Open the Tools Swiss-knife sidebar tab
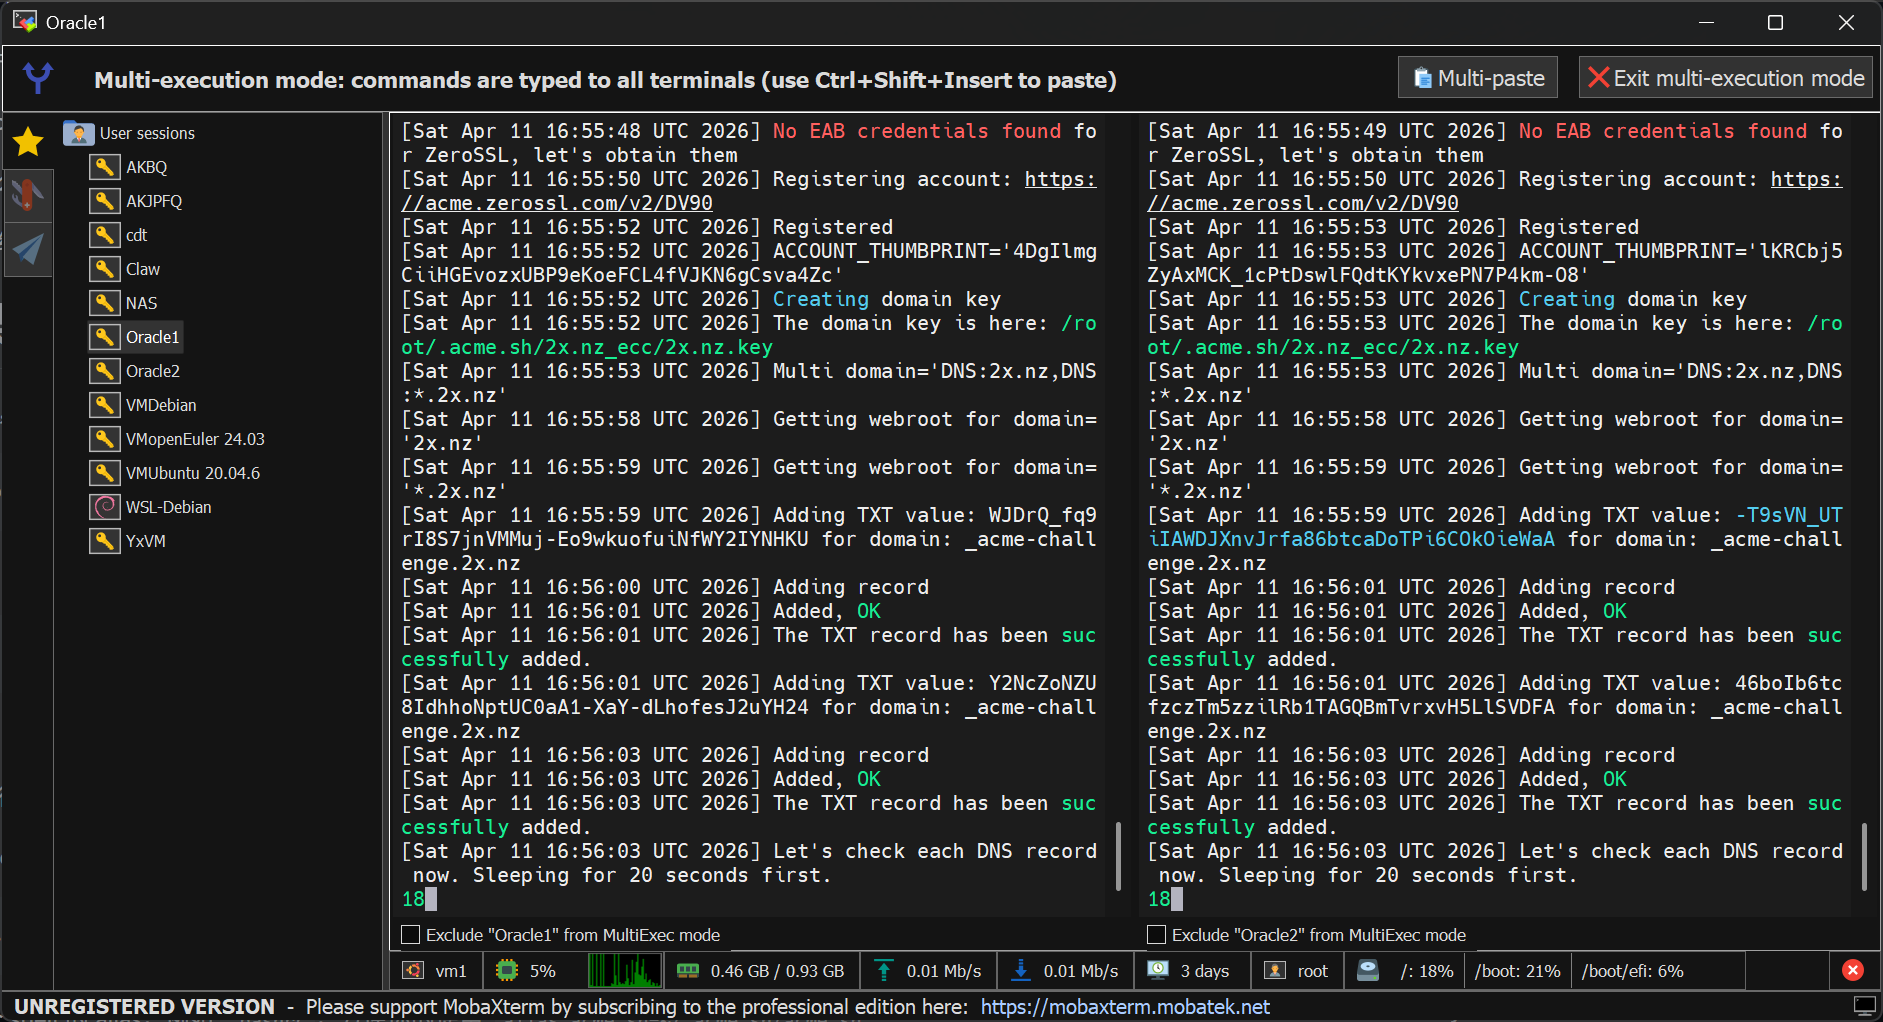Viewport: 1883px width, 1022px height. pyautogui.click(x=28, y=195)
